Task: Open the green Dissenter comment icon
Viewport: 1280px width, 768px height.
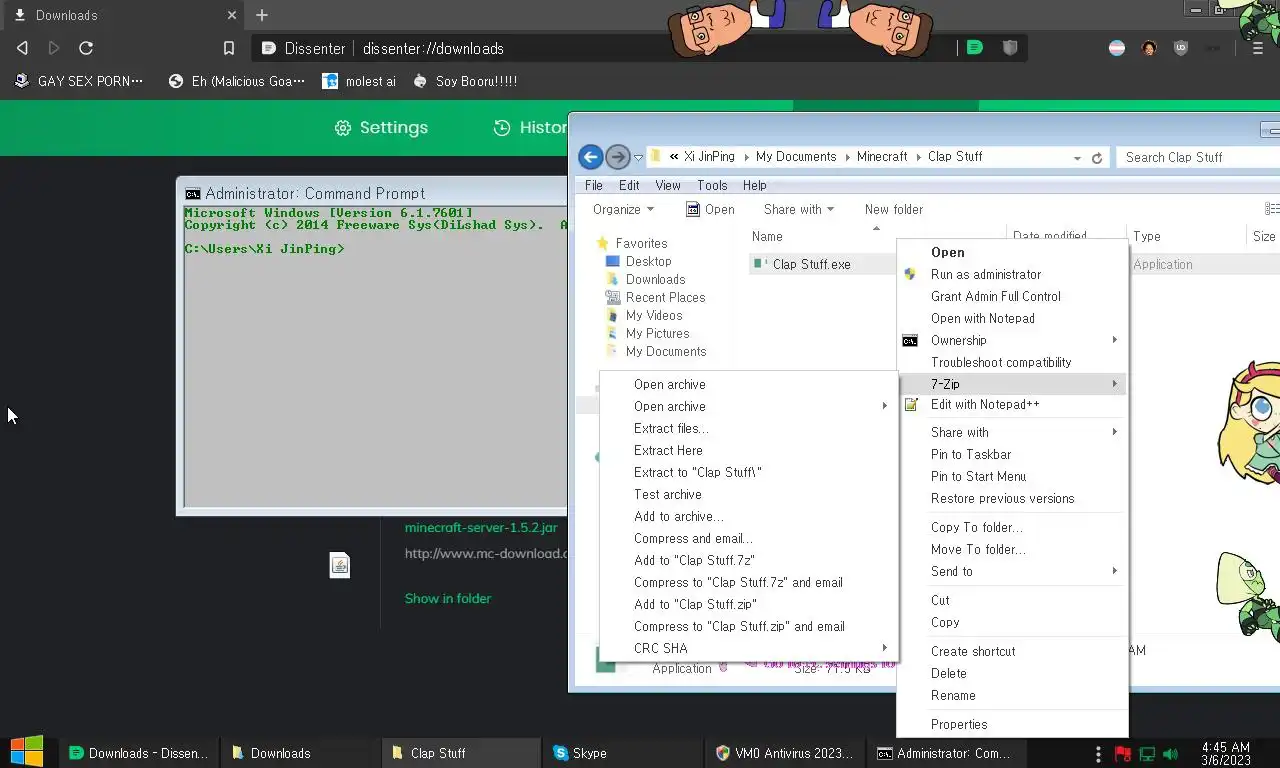Action: 975,47
